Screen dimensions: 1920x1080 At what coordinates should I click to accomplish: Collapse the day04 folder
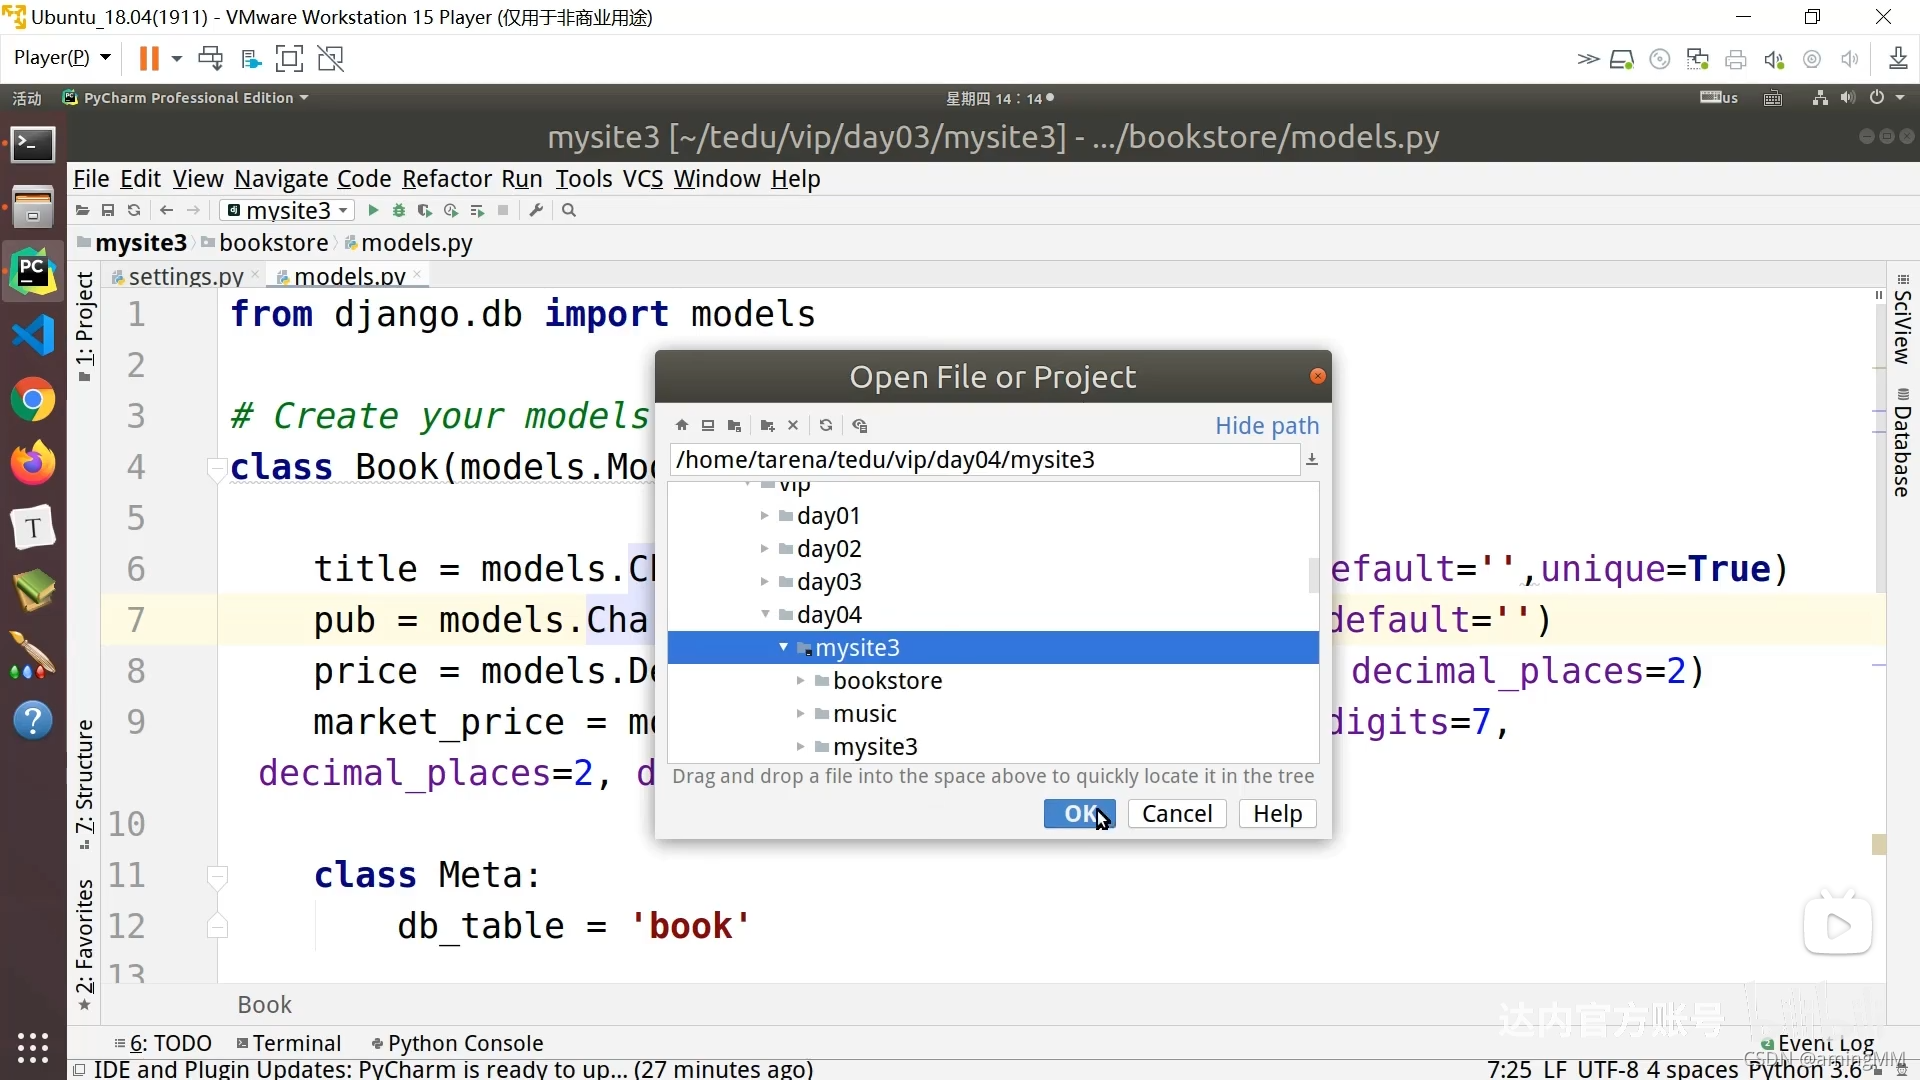click(765, 615)
